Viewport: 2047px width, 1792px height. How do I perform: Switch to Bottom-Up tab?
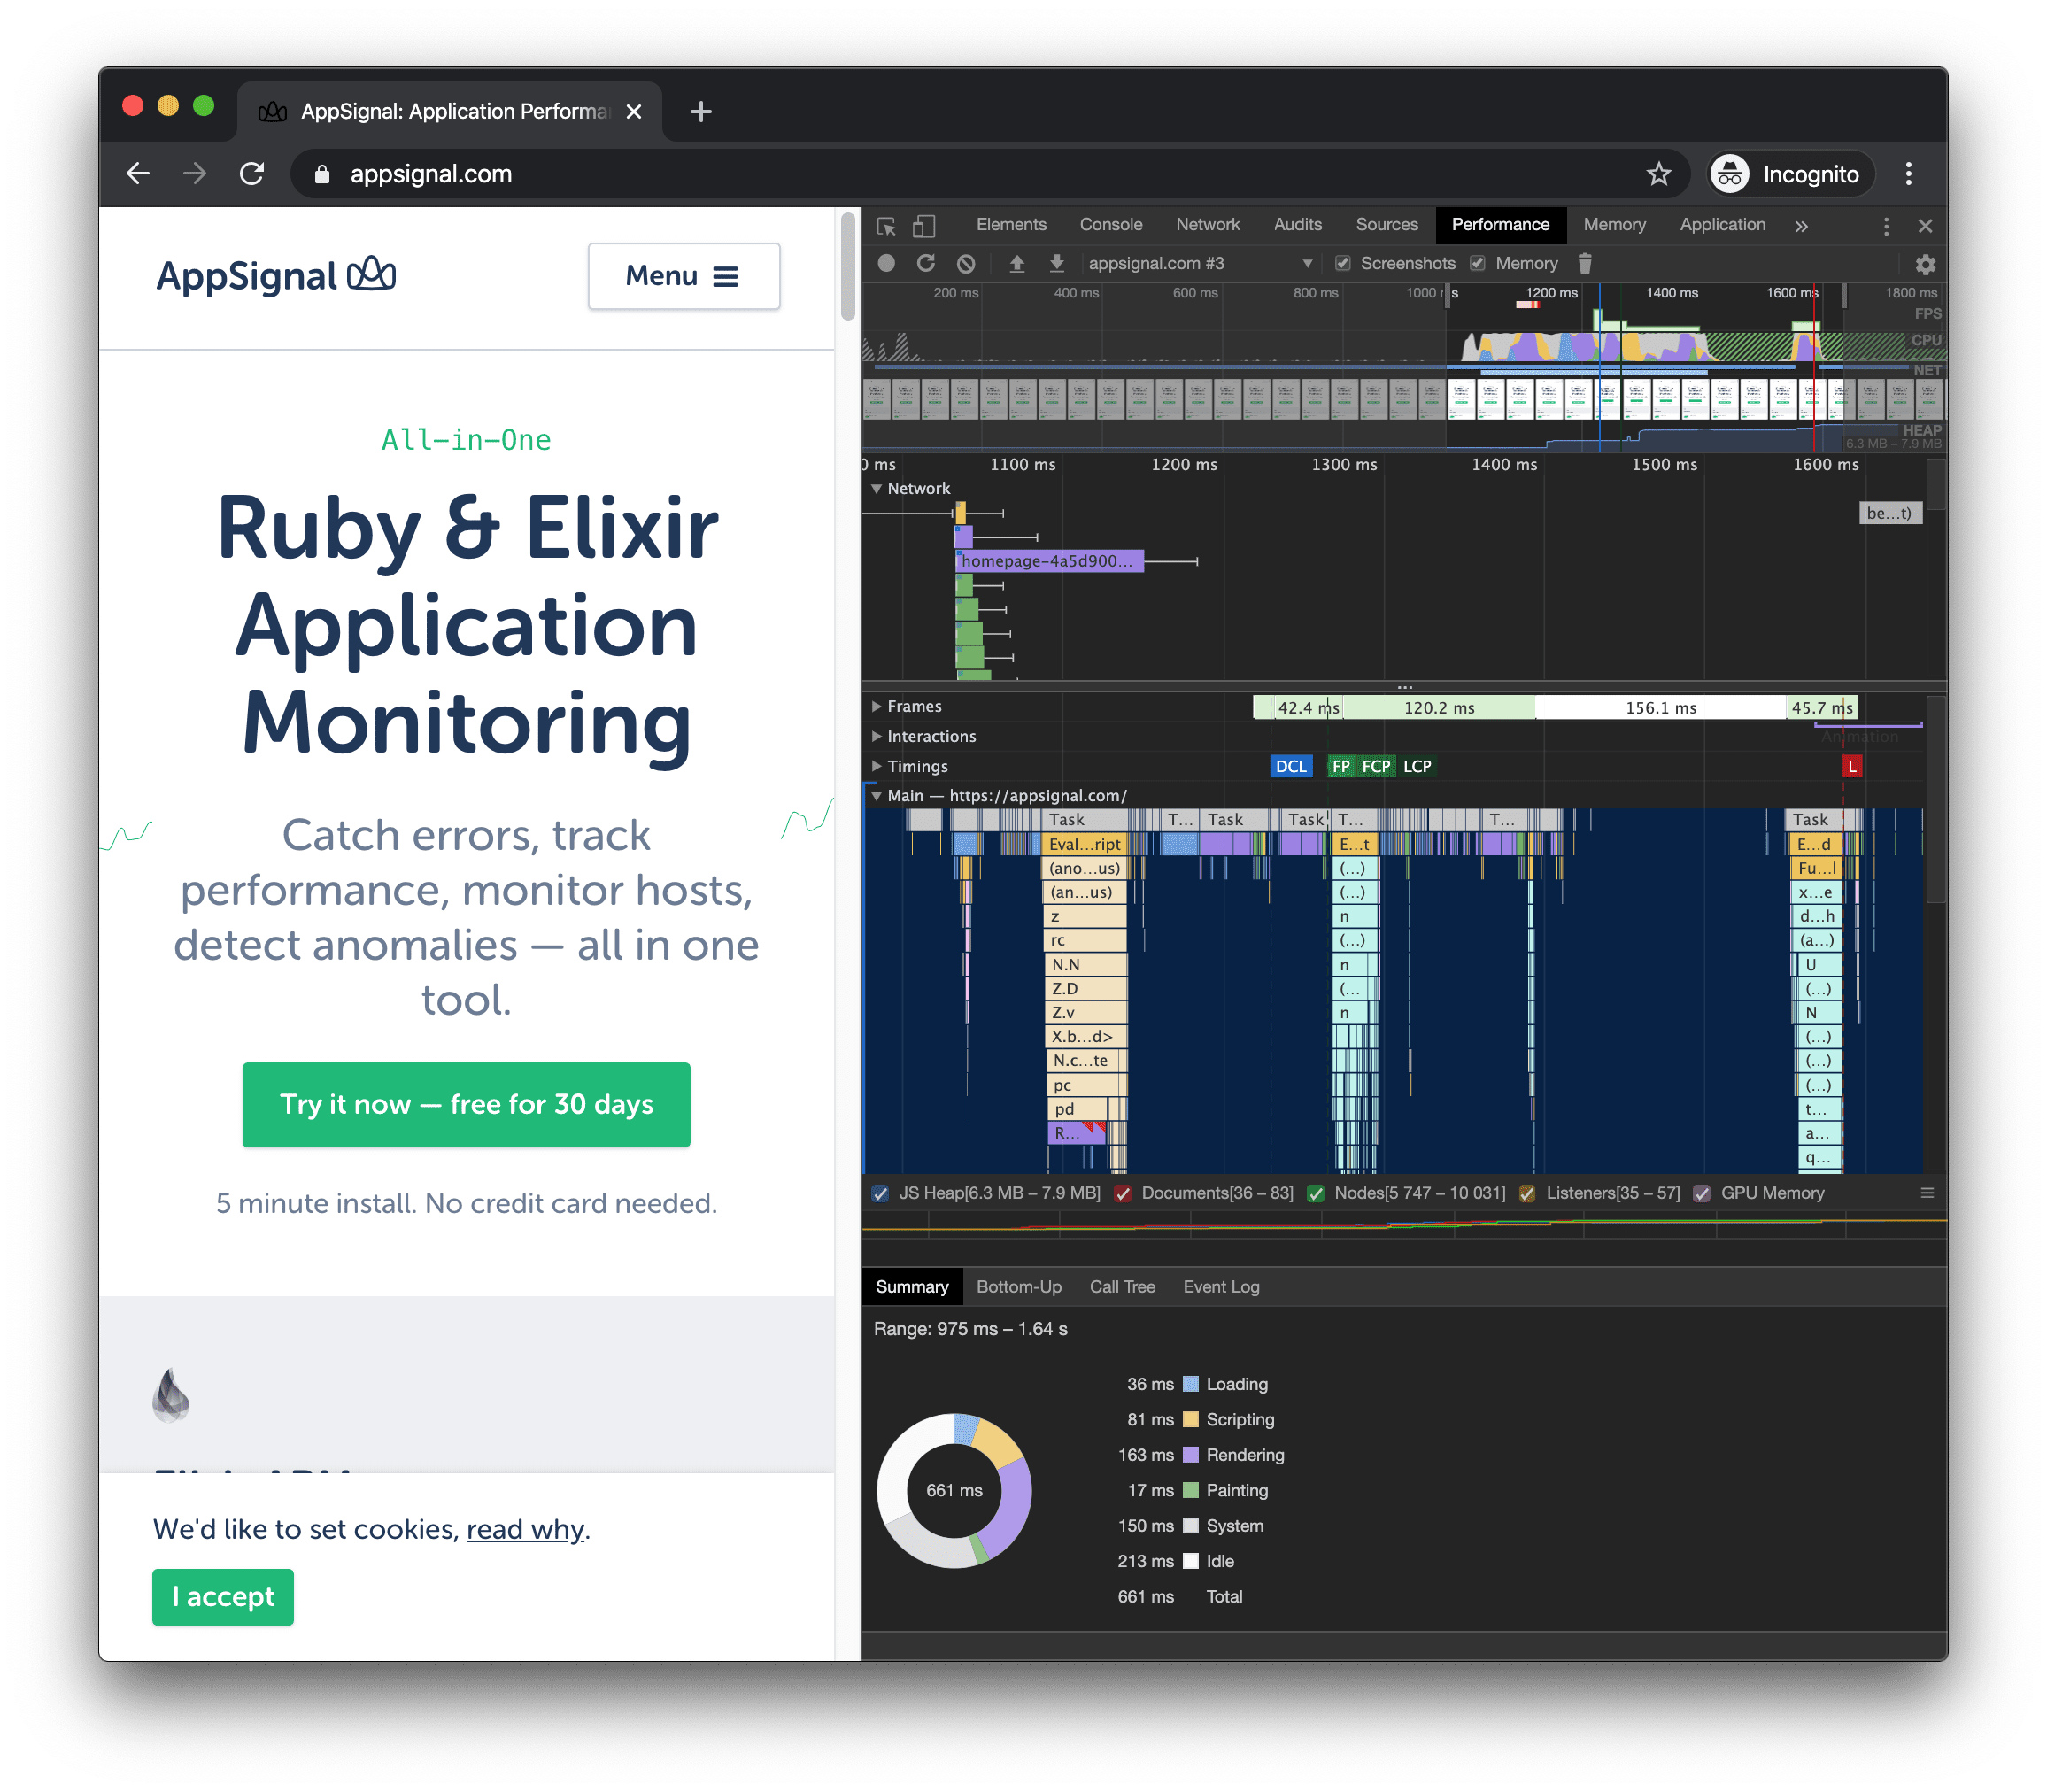1018,1286
